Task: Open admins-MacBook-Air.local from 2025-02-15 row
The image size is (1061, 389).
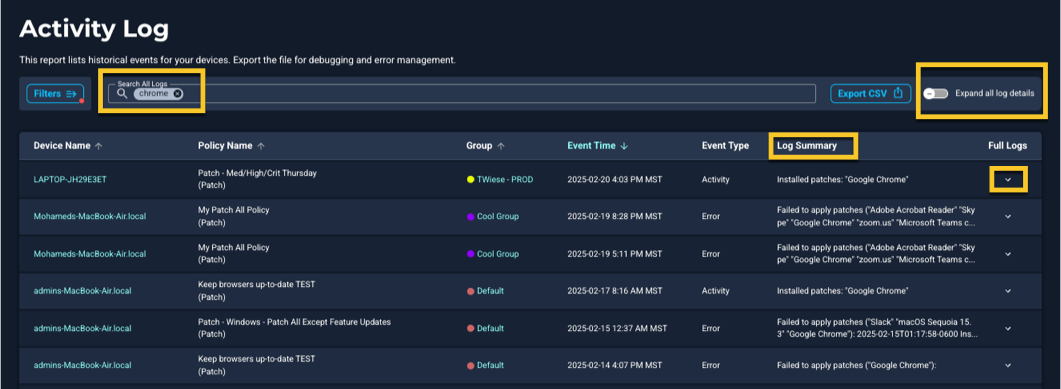Action: (x=83, y=328)
